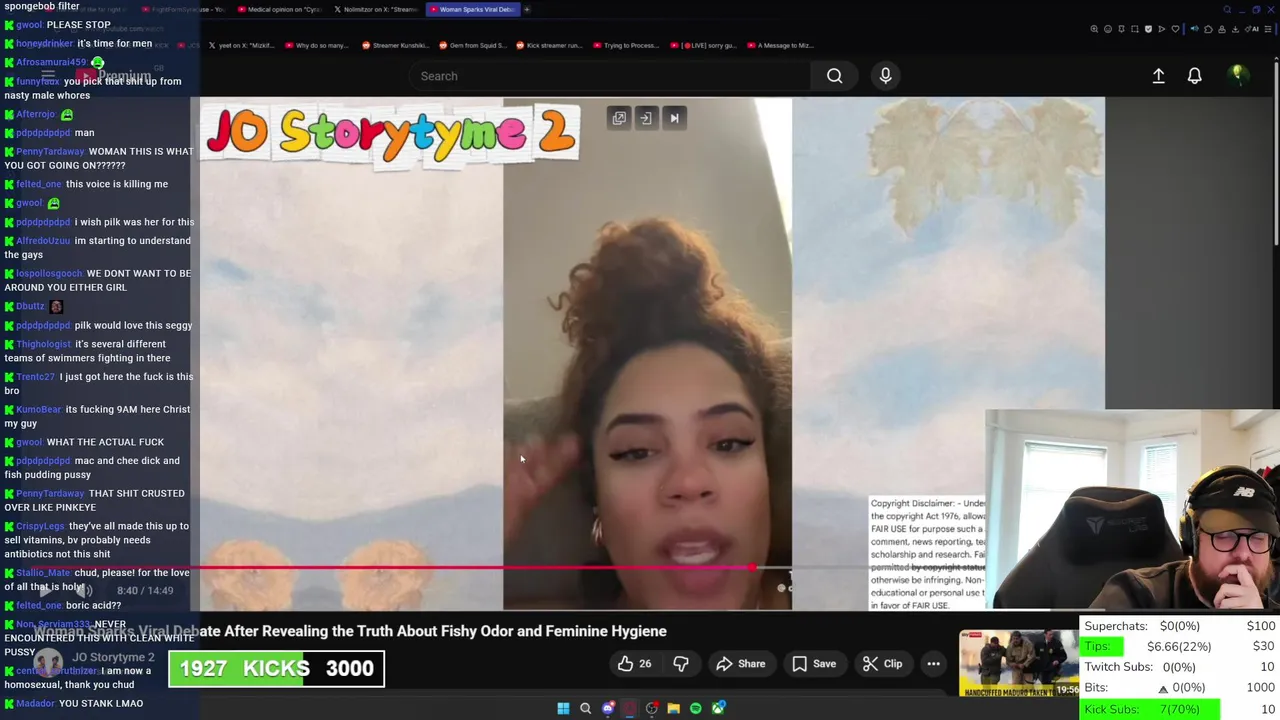This screenshot has height=720, width=1280.
Task: Skip to next video in player overlay
Action: point(674,118)
